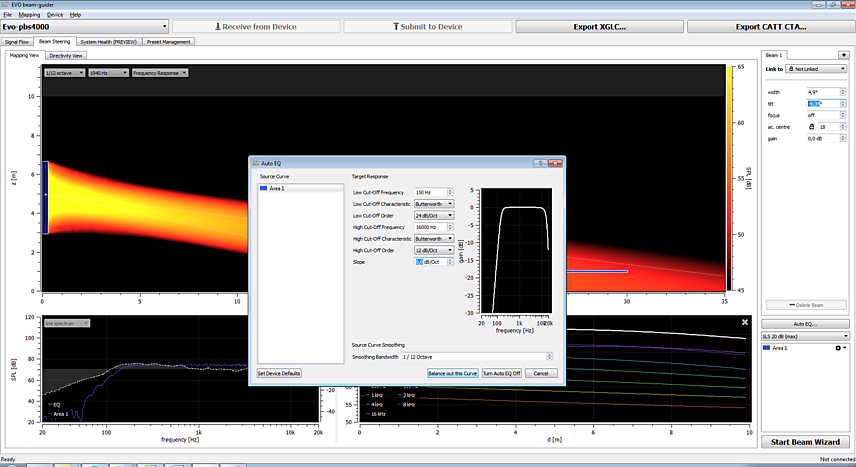Select Area 1 in Source Curve list
Screen dimensions: 856x467
(301, 188)
